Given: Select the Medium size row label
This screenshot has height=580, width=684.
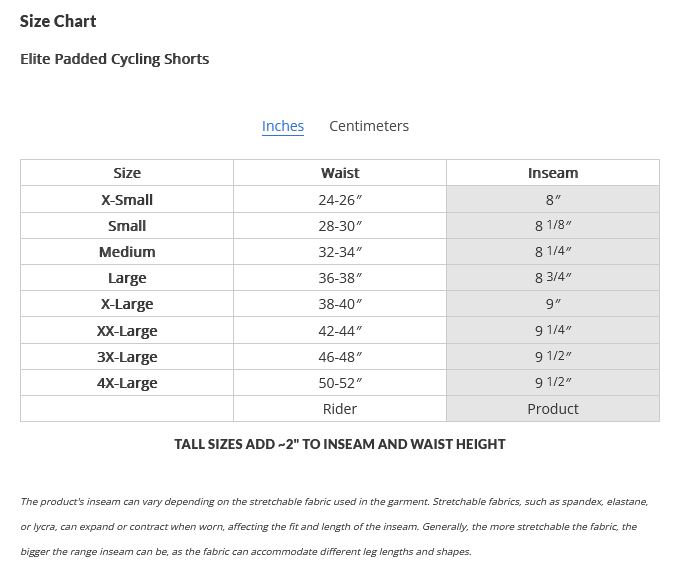Looking at the screenshot, I should click(127, 252).
